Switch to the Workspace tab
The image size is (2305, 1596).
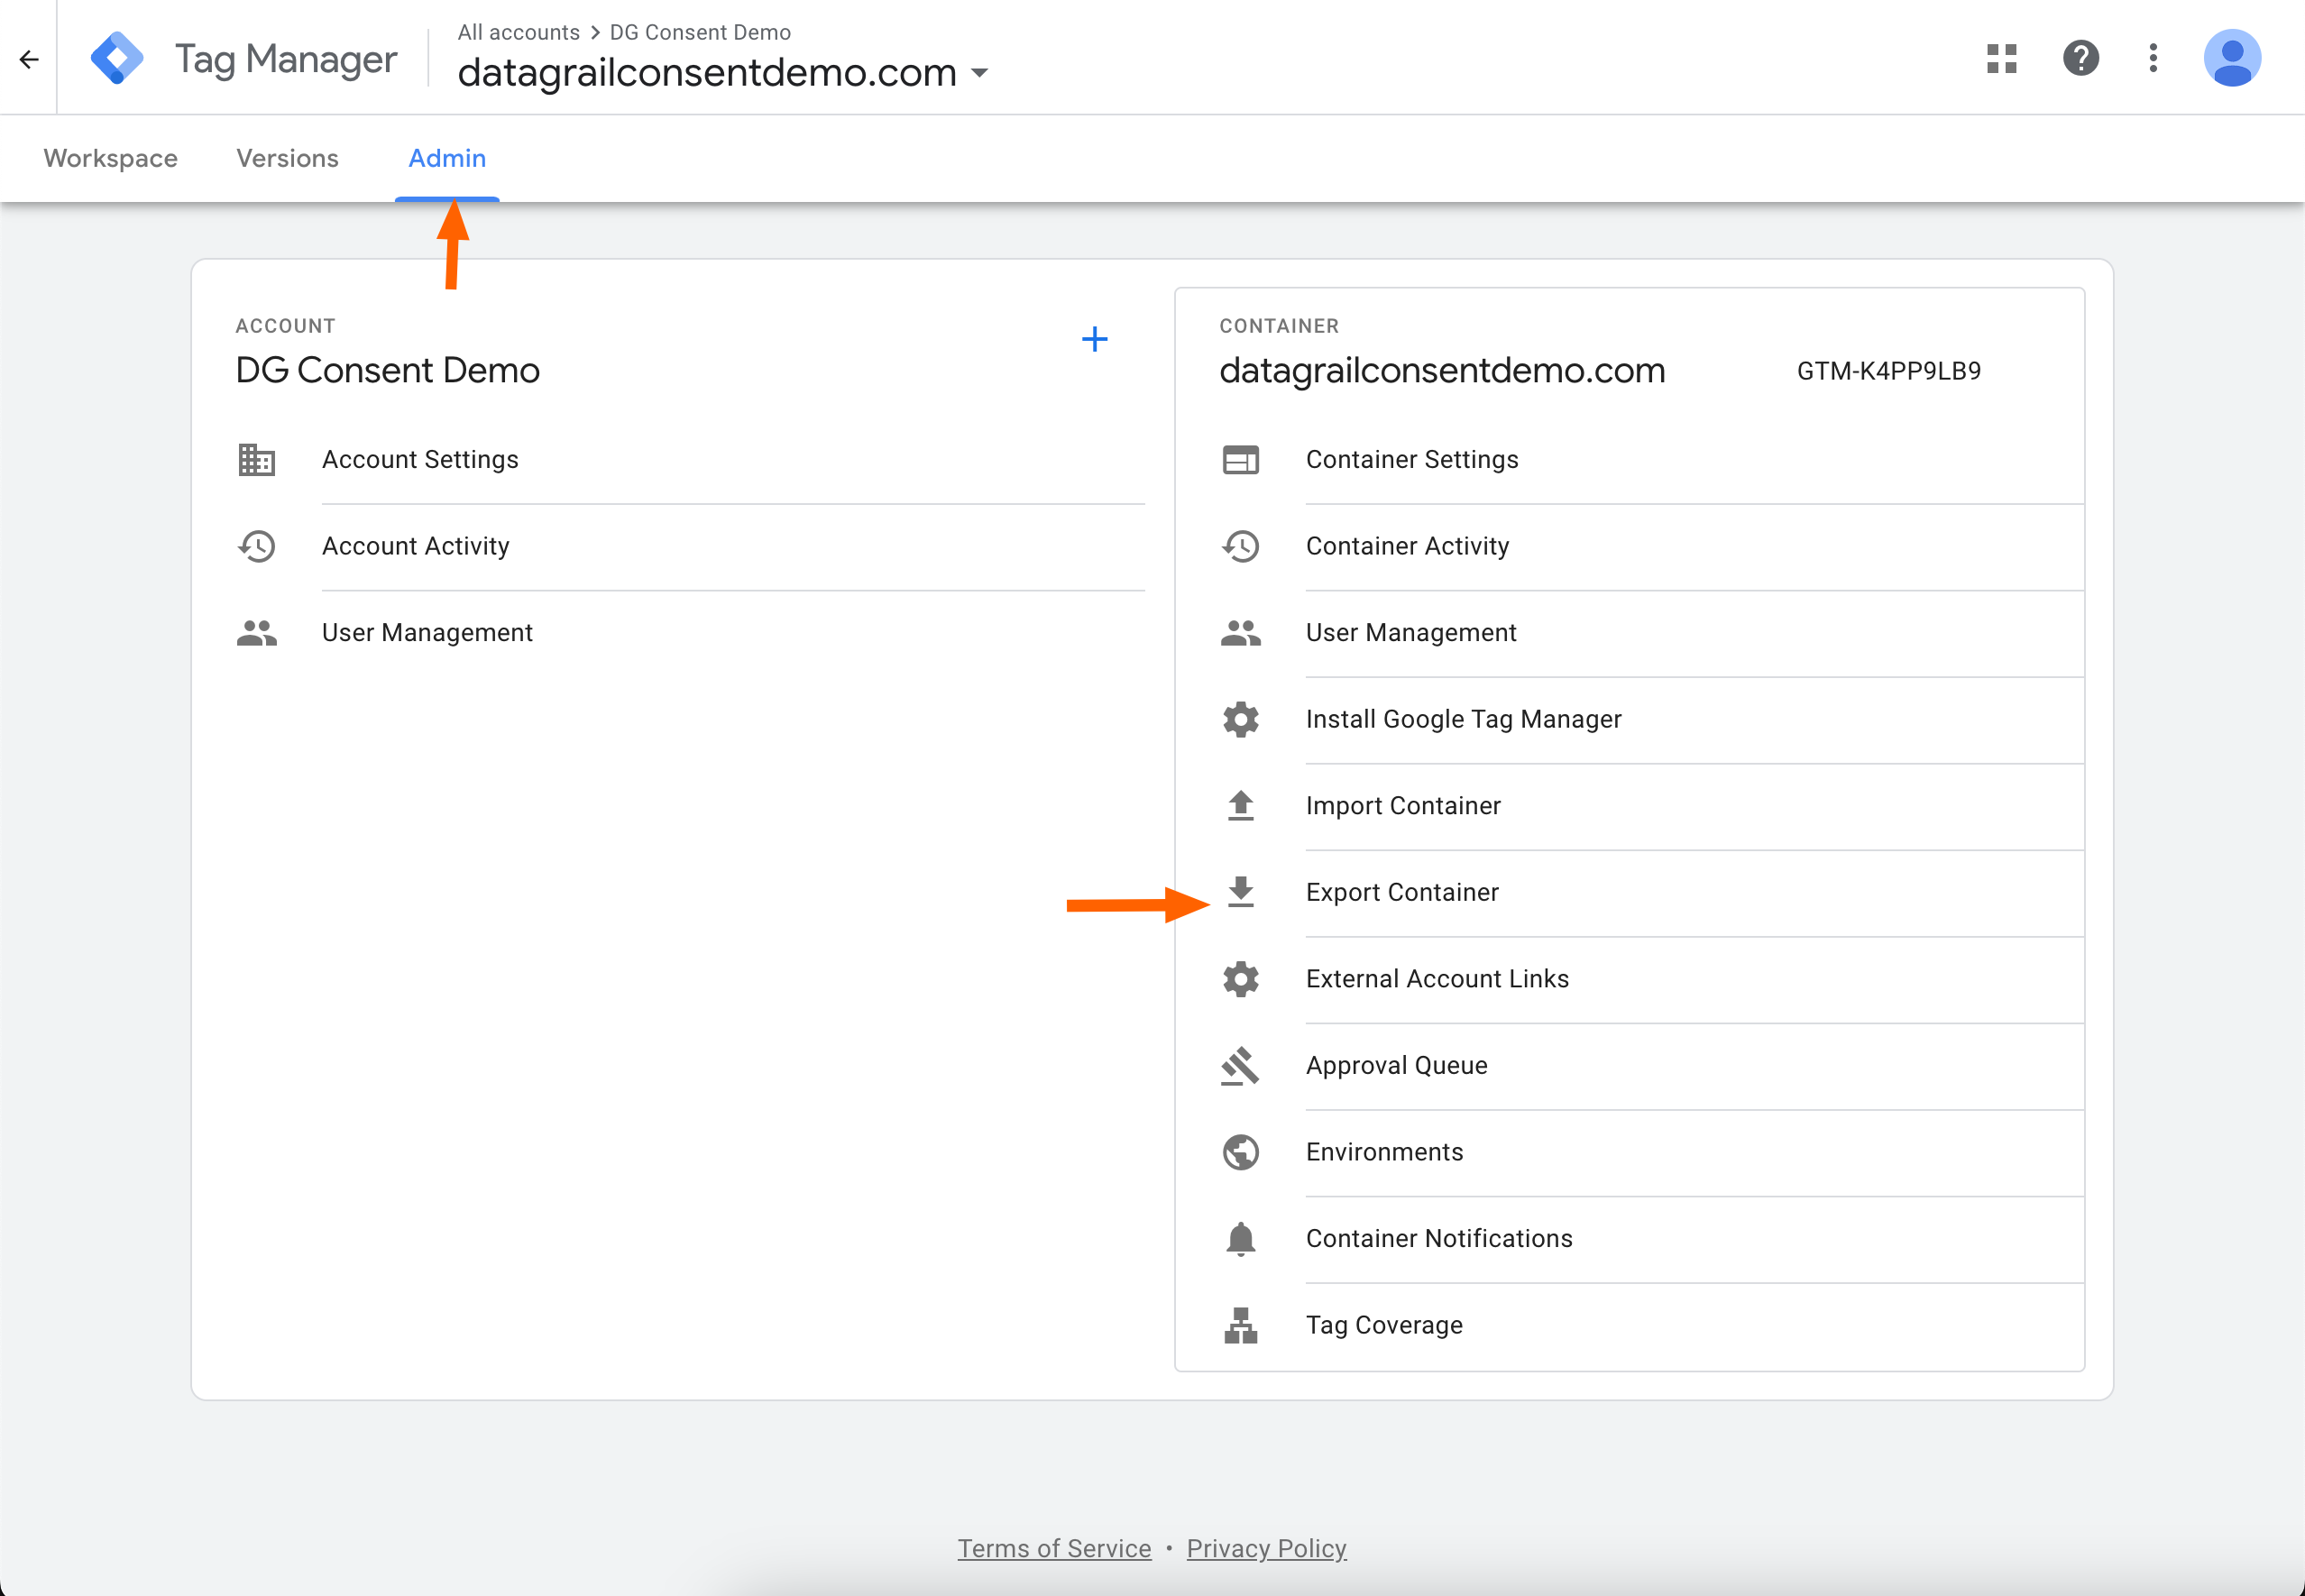110,158
